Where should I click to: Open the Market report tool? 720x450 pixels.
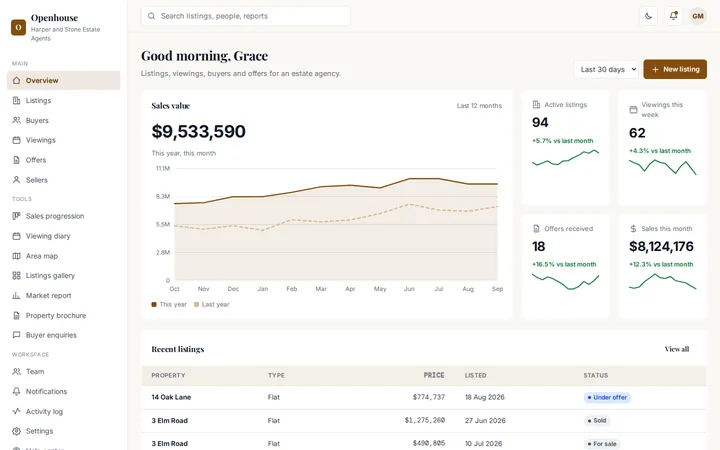(x=63, y=296)
